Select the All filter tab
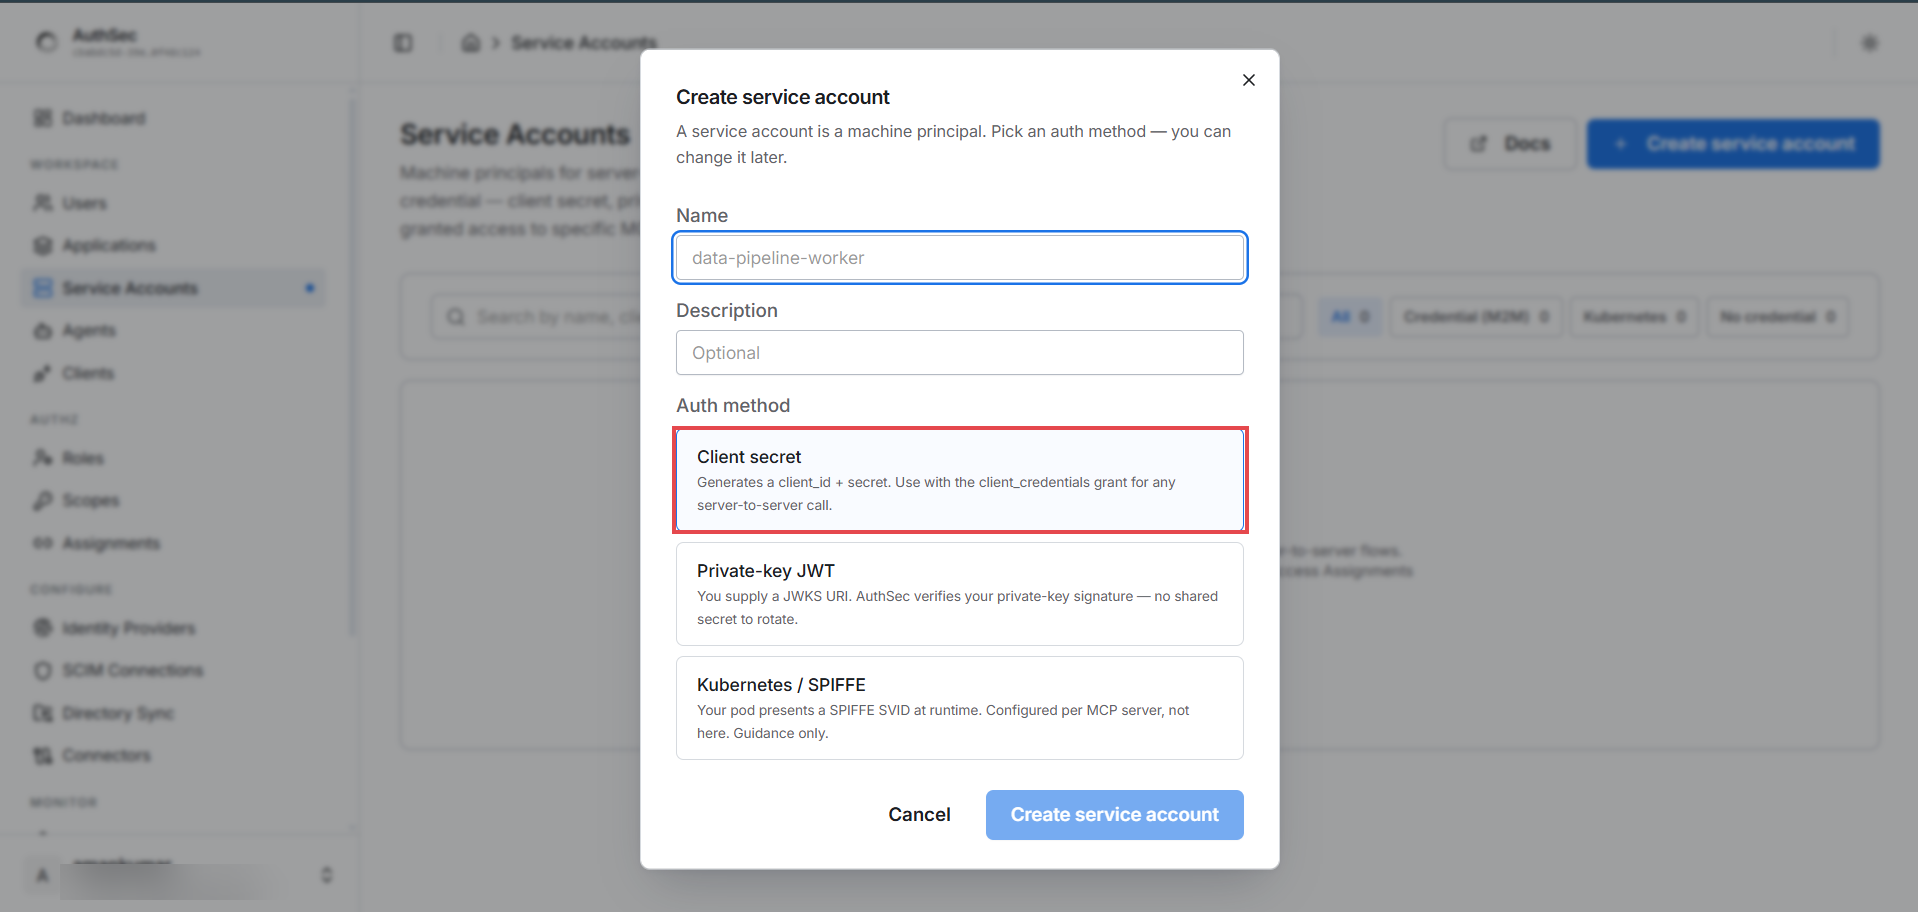This screenshot has height=912, width=1918. click(1350, 317)
